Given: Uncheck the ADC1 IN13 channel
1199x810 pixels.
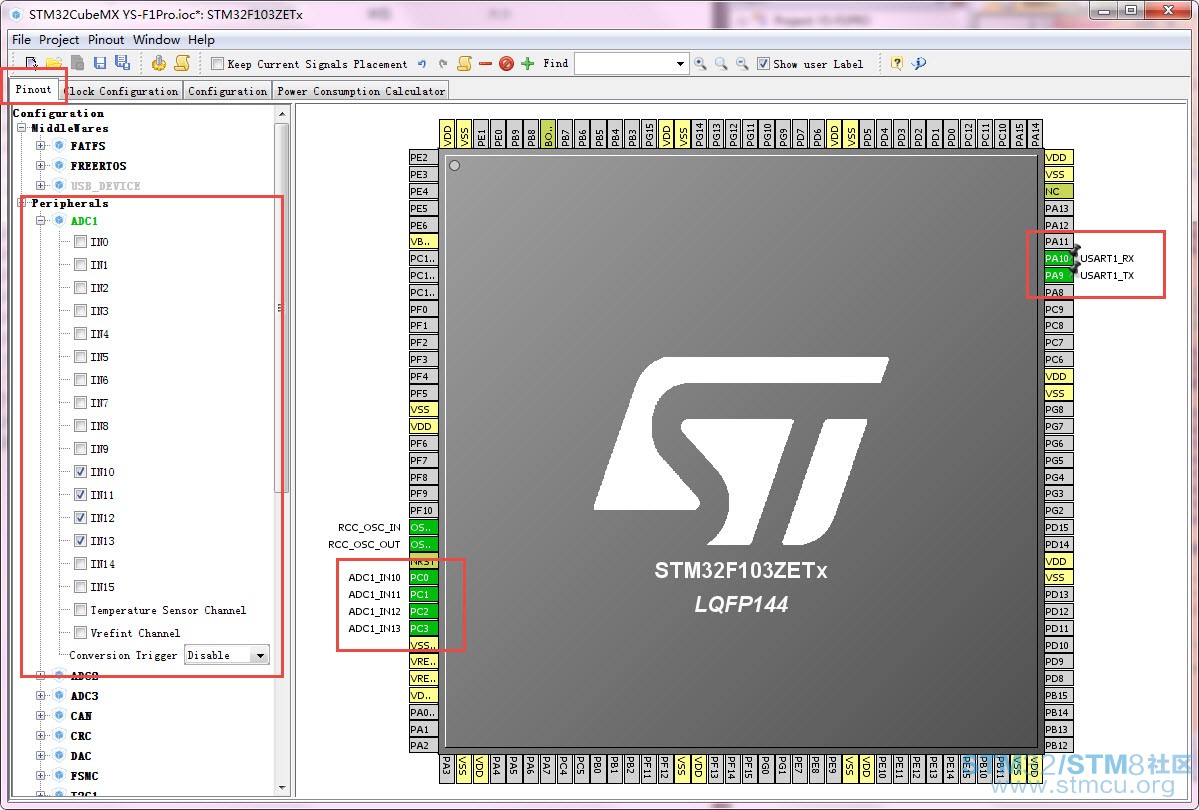Looking at the screenshot, I should coord(80,541).
